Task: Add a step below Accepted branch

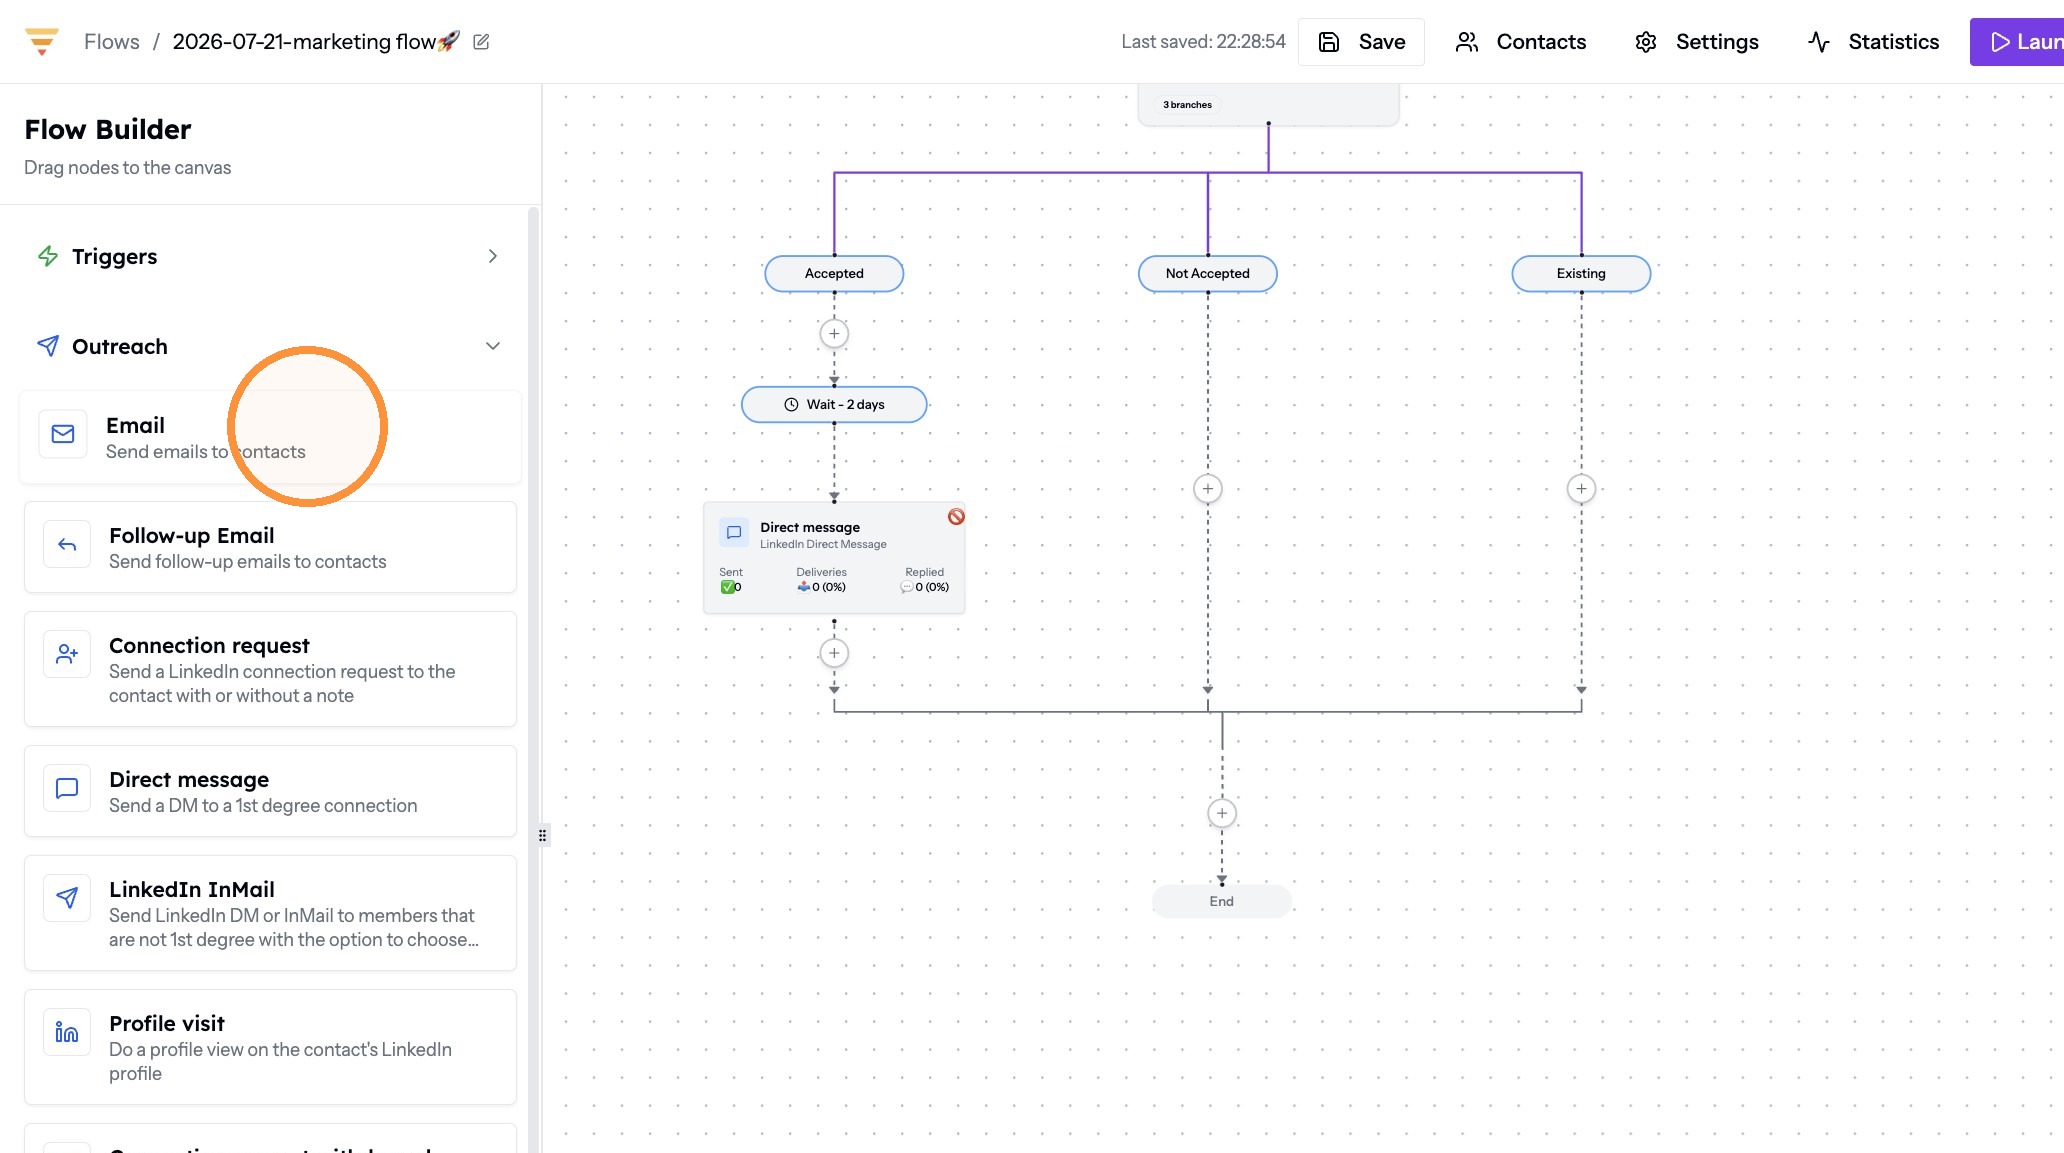Action: (x=834, y=334)
